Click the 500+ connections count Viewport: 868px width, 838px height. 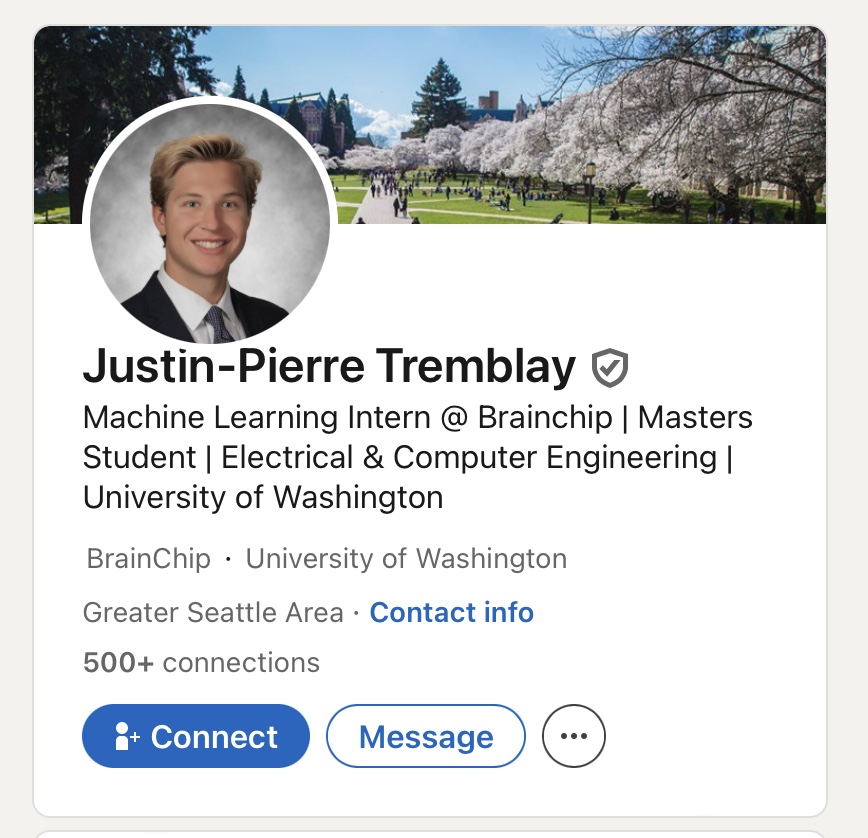point(201,662)
